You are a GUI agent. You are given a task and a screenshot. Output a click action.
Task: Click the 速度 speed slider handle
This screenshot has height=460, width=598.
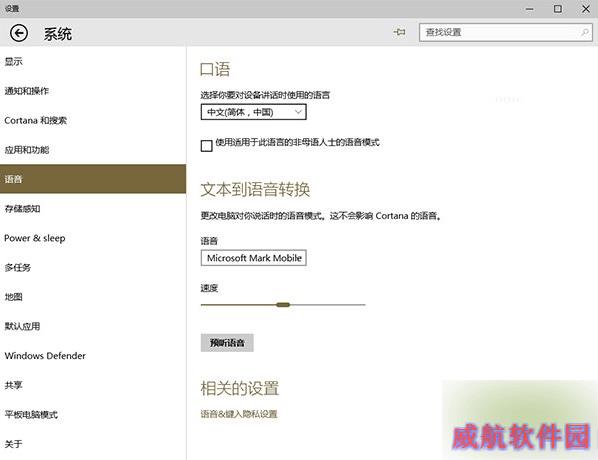tap(283, 304)
